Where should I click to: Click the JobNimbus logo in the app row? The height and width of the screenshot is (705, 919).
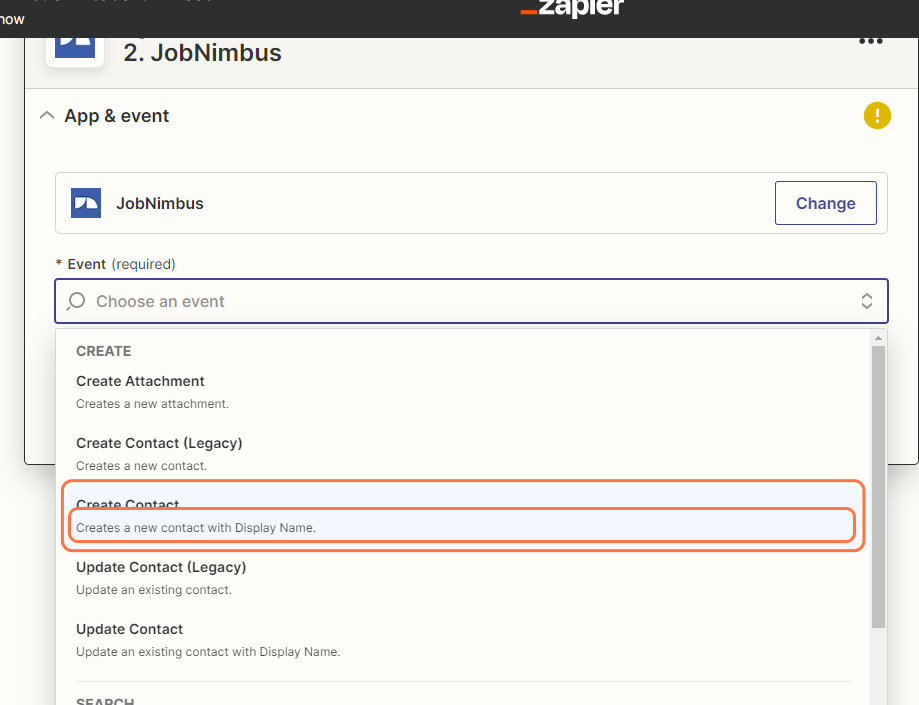86,203
